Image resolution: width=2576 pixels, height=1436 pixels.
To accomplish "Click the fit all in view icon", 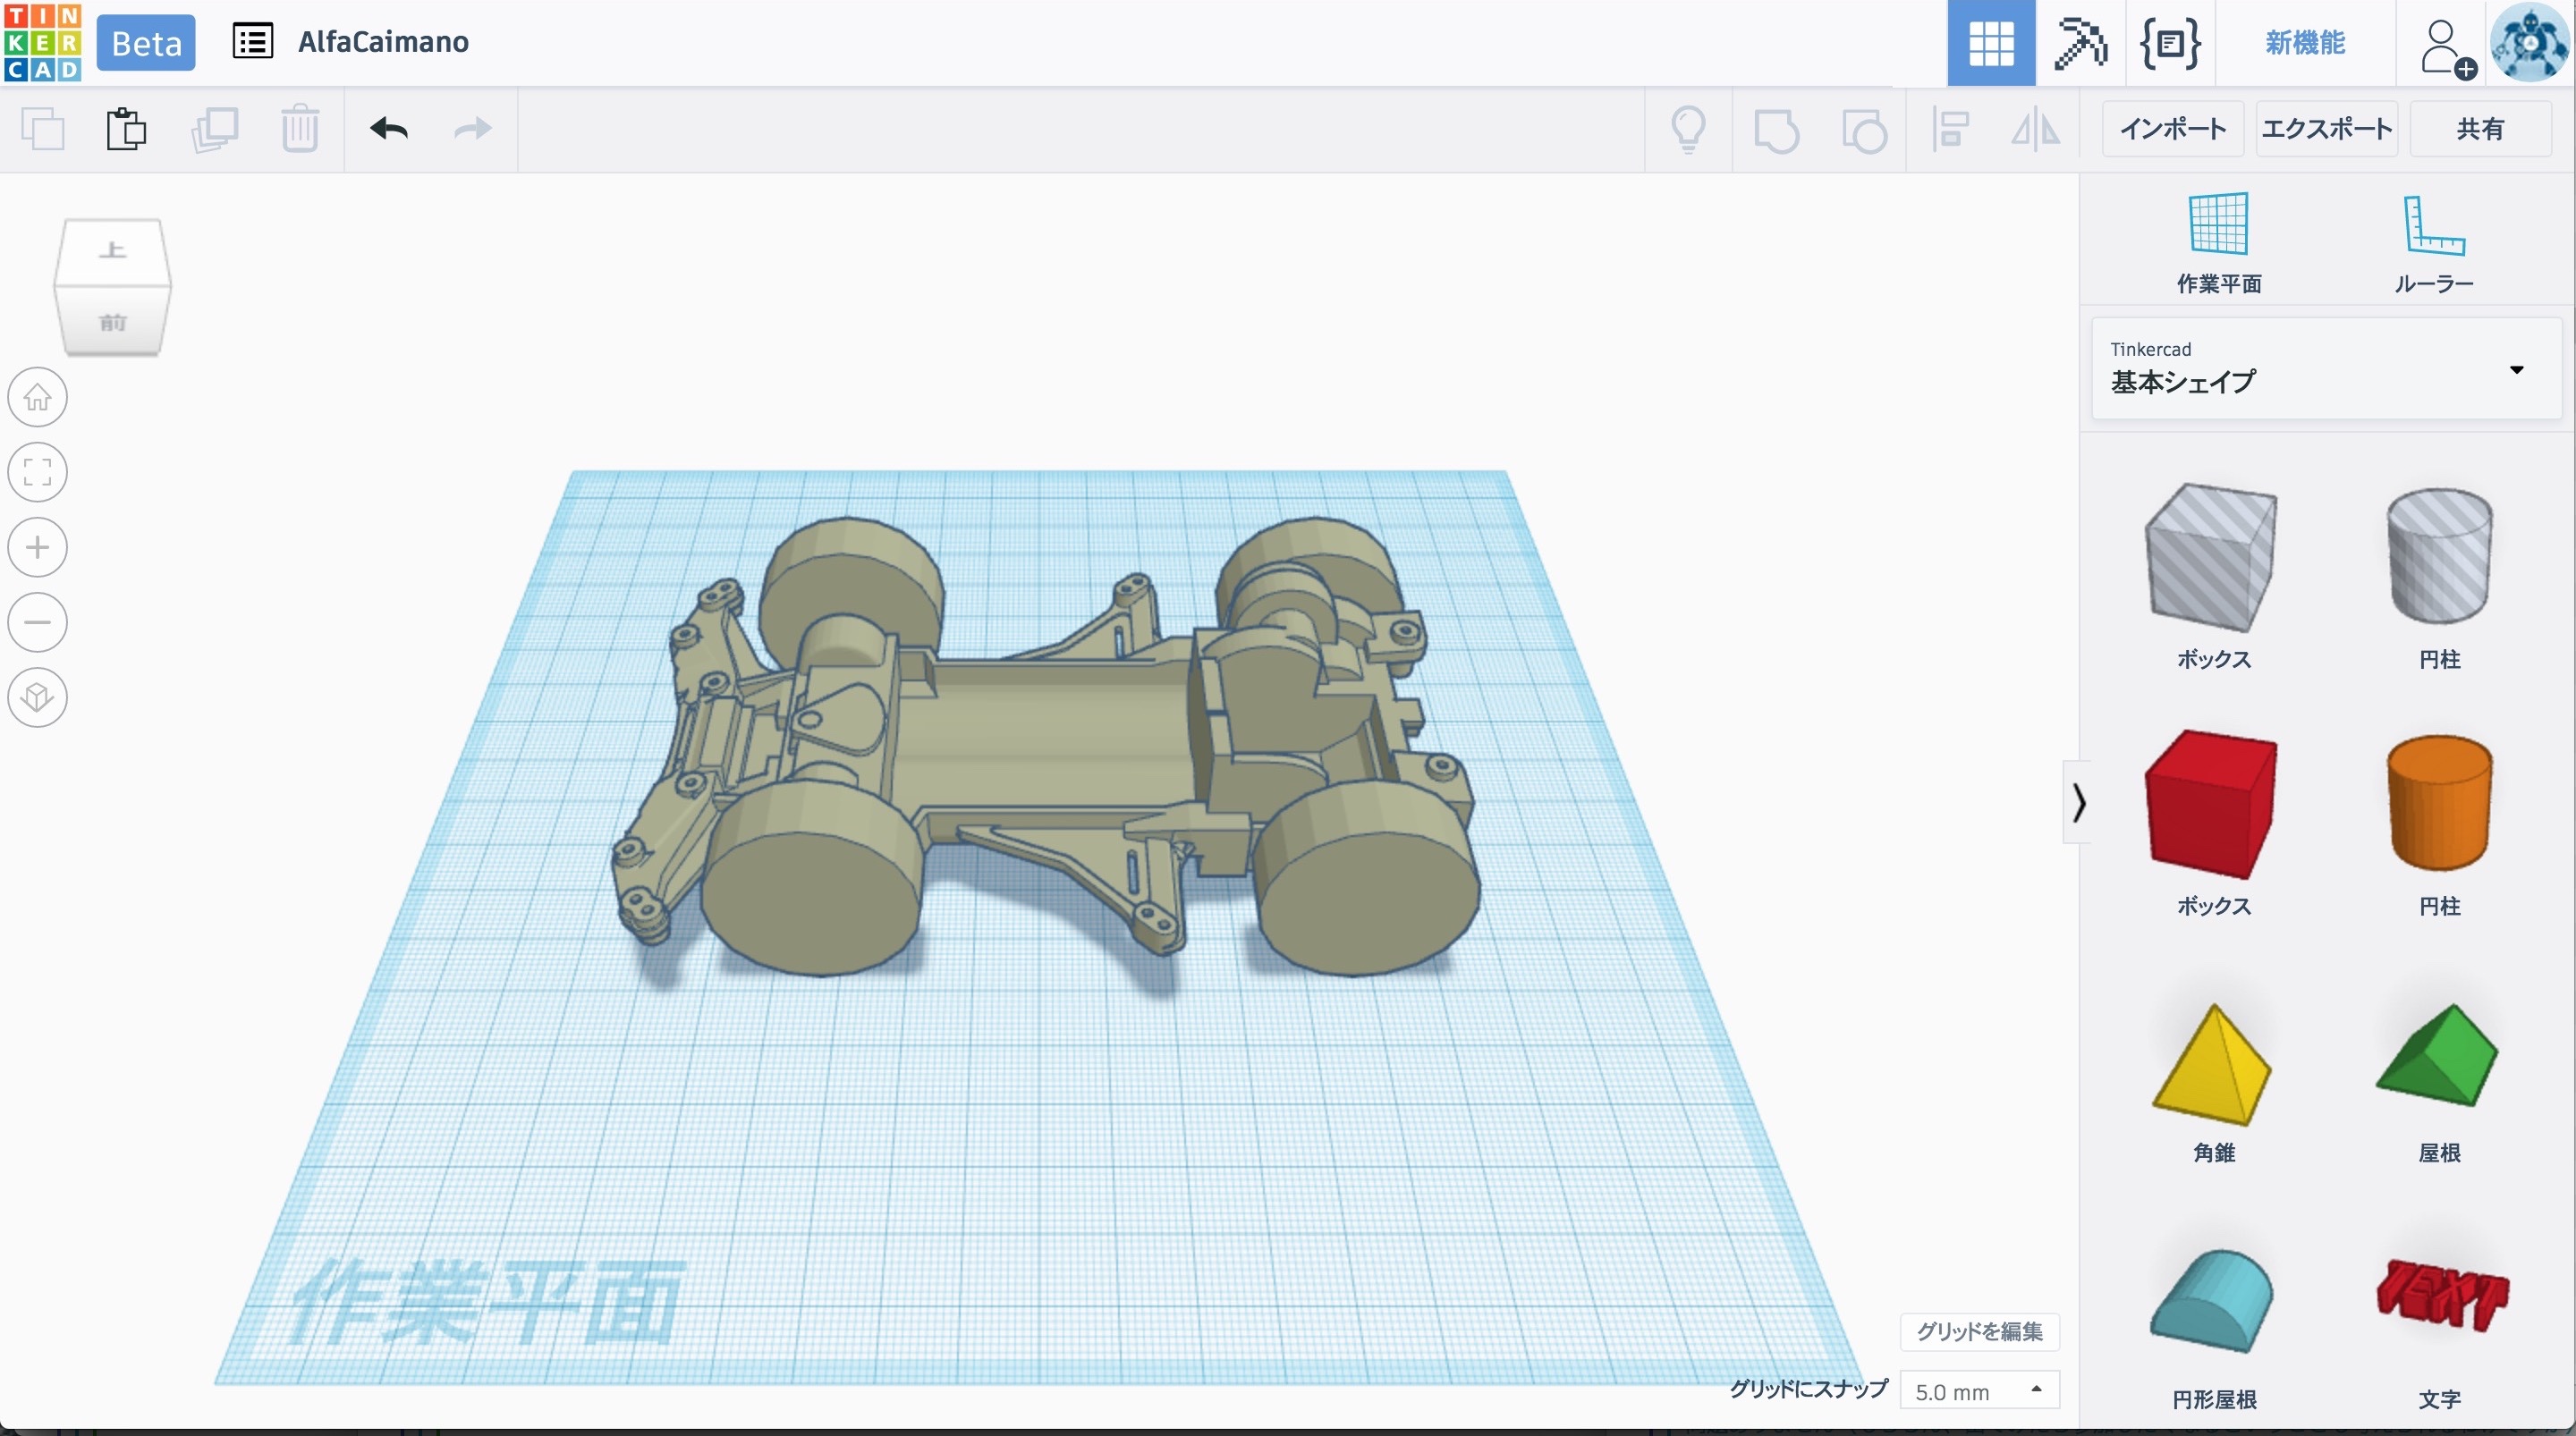I will (x=38, y=472).
